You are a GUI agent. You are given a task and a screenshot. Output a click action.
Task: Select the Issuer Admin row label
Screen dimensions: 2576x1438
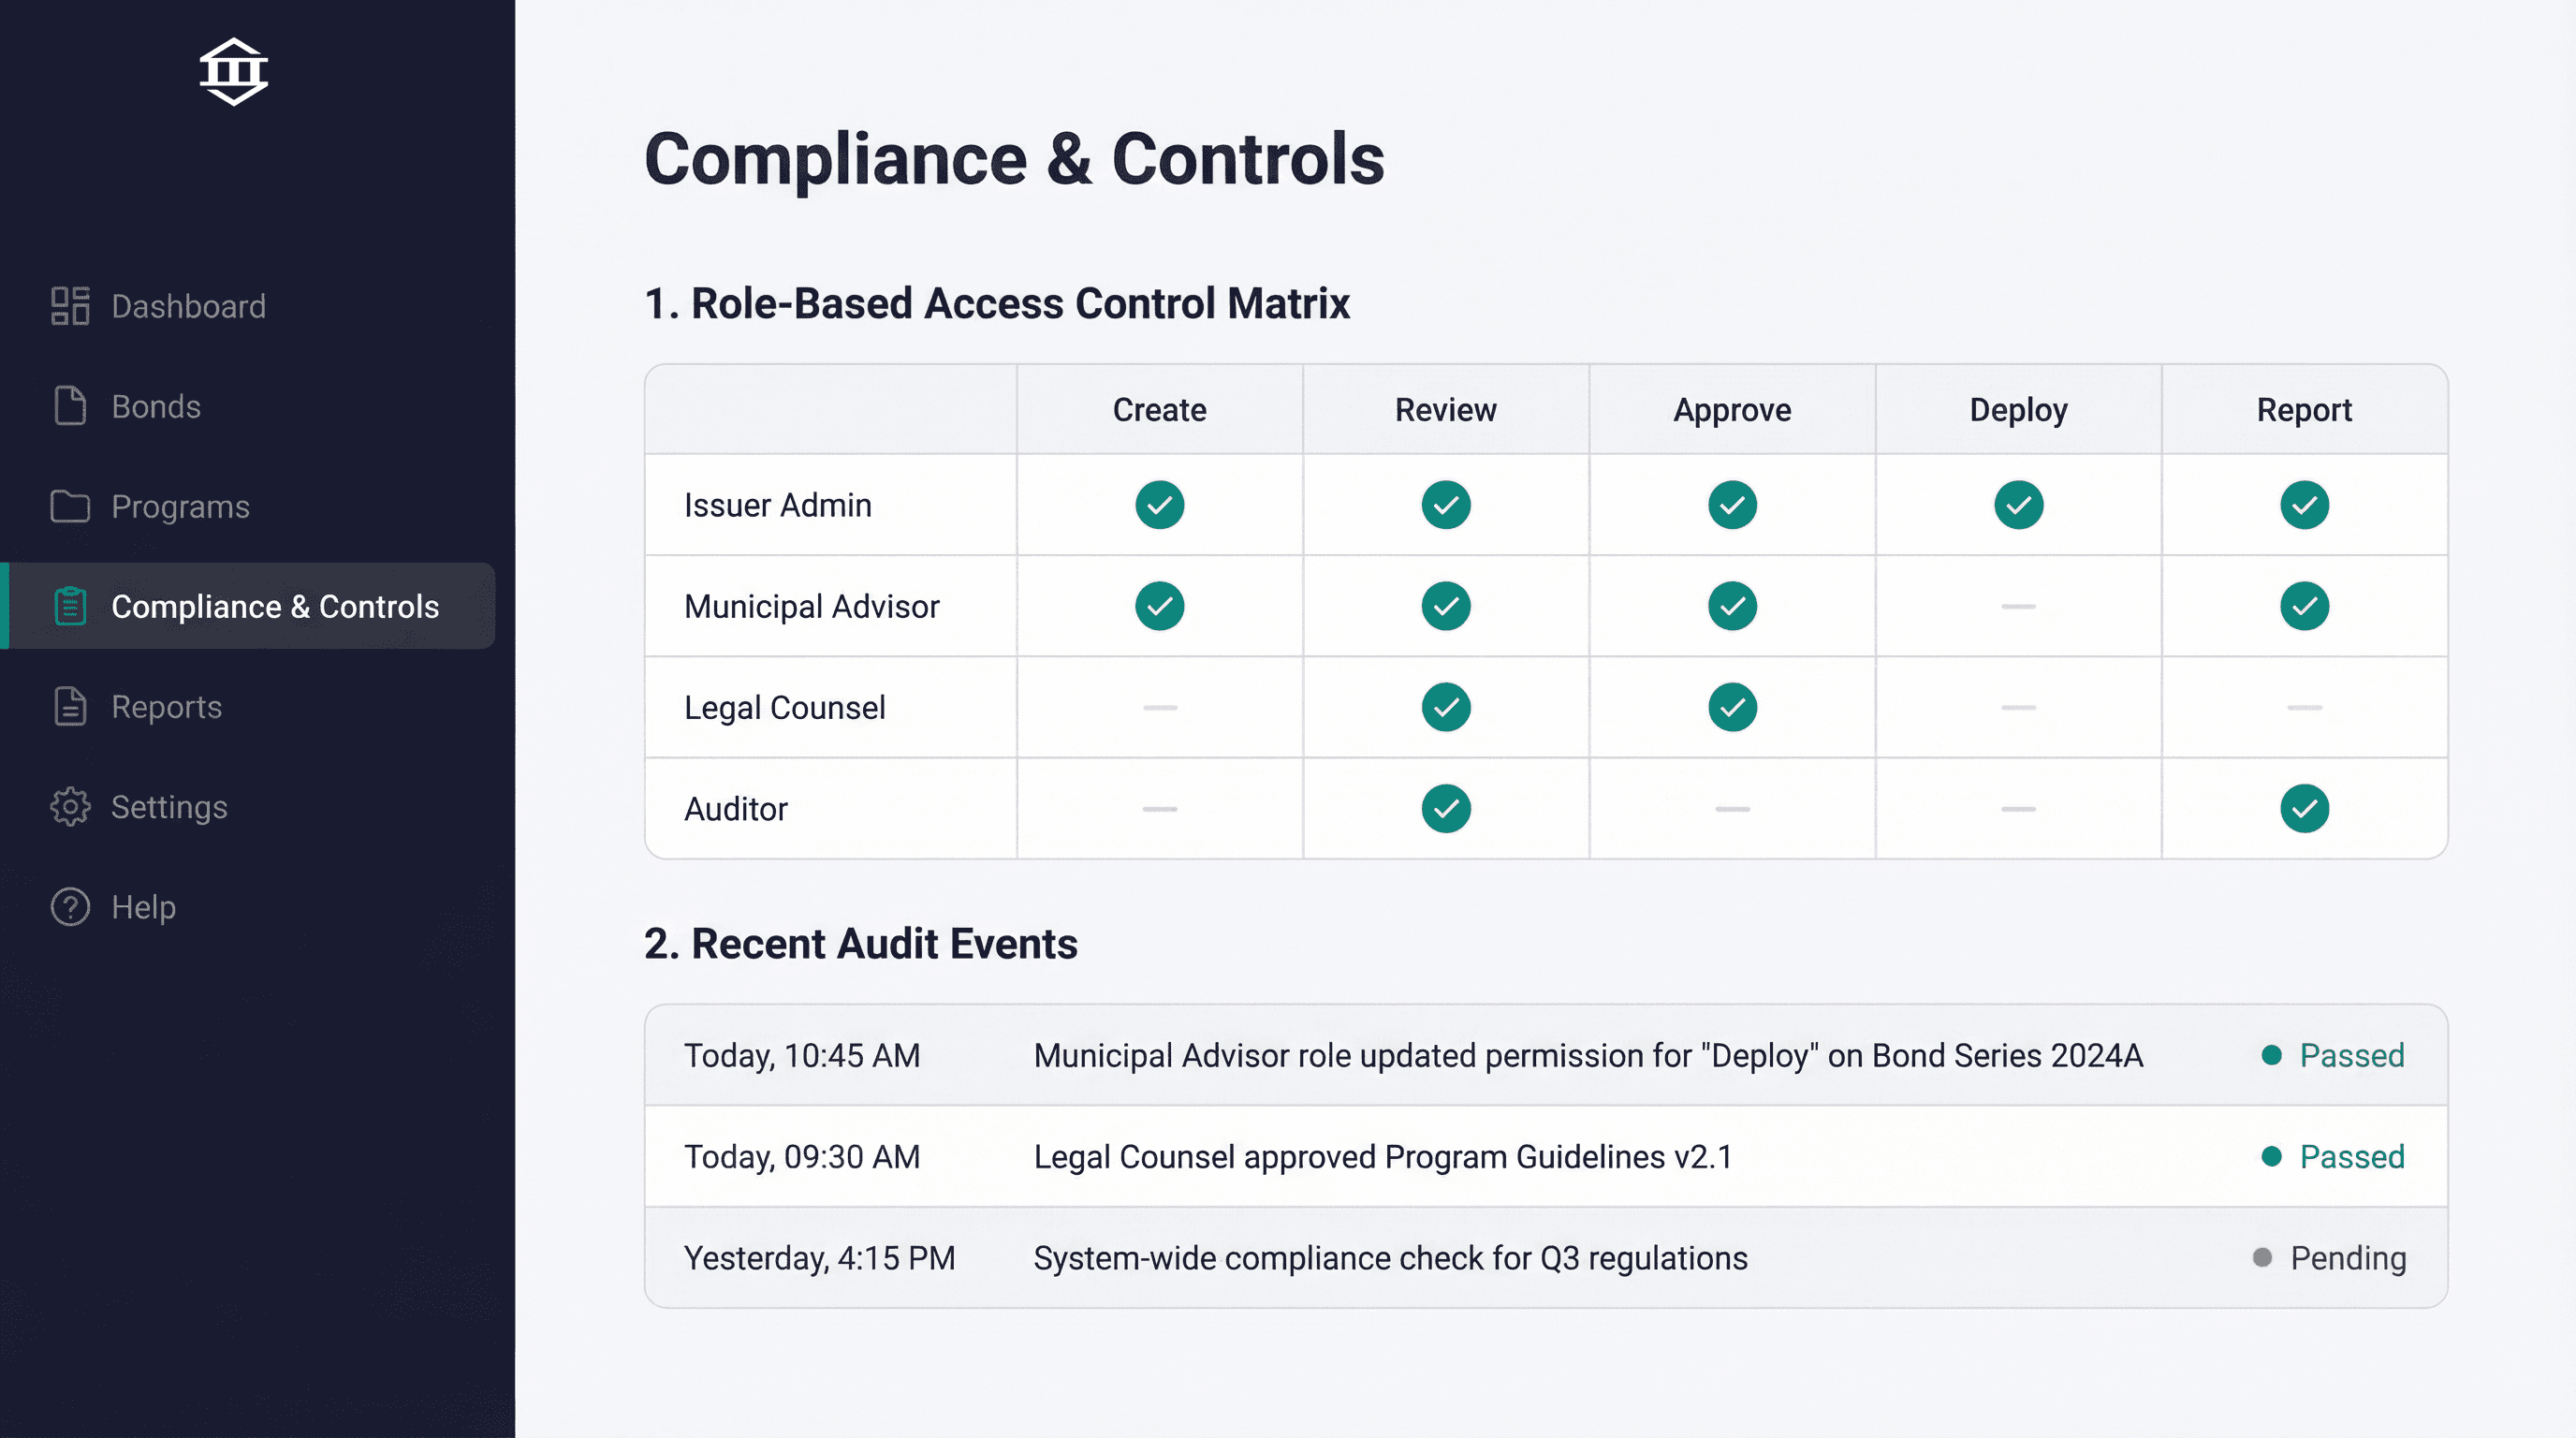coord(778,505)
